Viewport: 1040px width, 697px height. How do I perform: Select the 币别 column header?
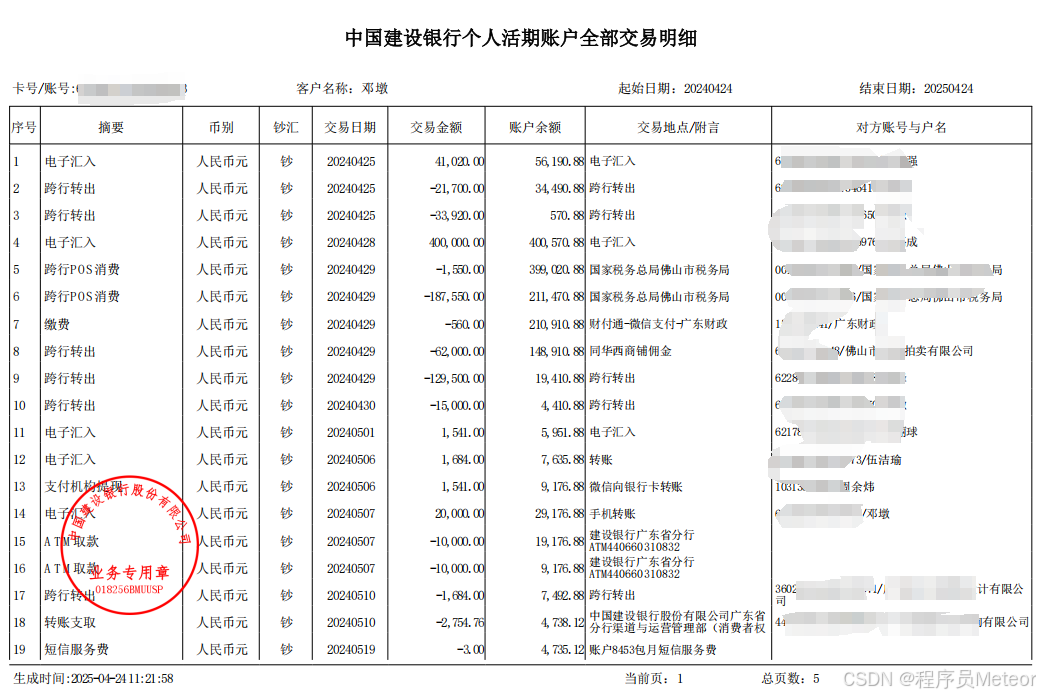click(x=222, y=127)
